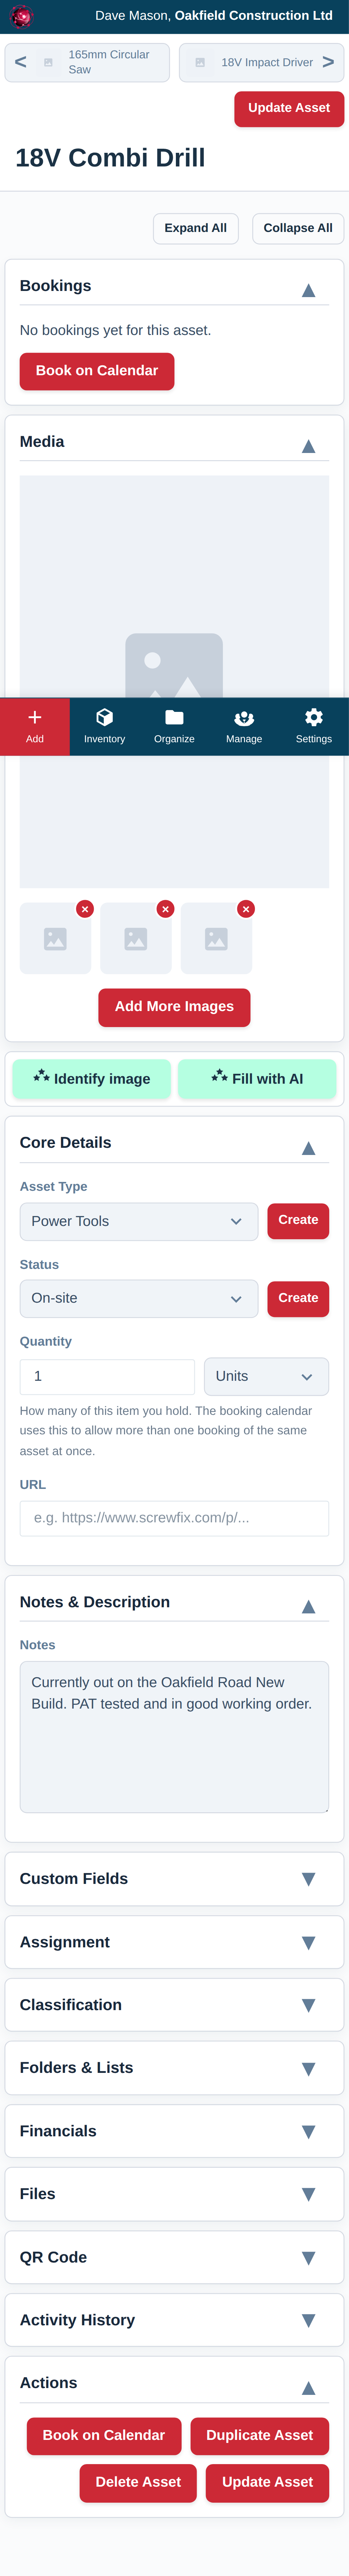The width and height of the screenshot is (349, 2576).
Task: Open the Add tab in bottom nav
Action: tap(35, 726)
